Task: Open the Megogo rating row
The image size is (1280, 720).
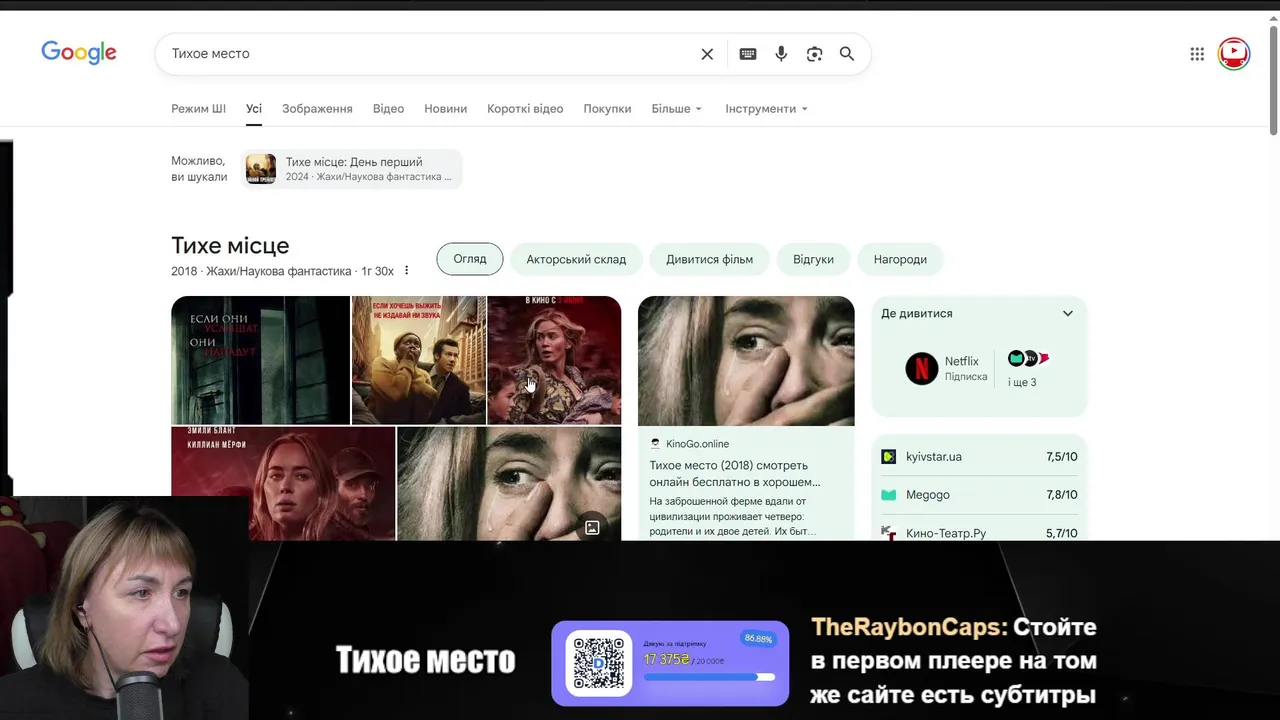Action: (979, 495)
